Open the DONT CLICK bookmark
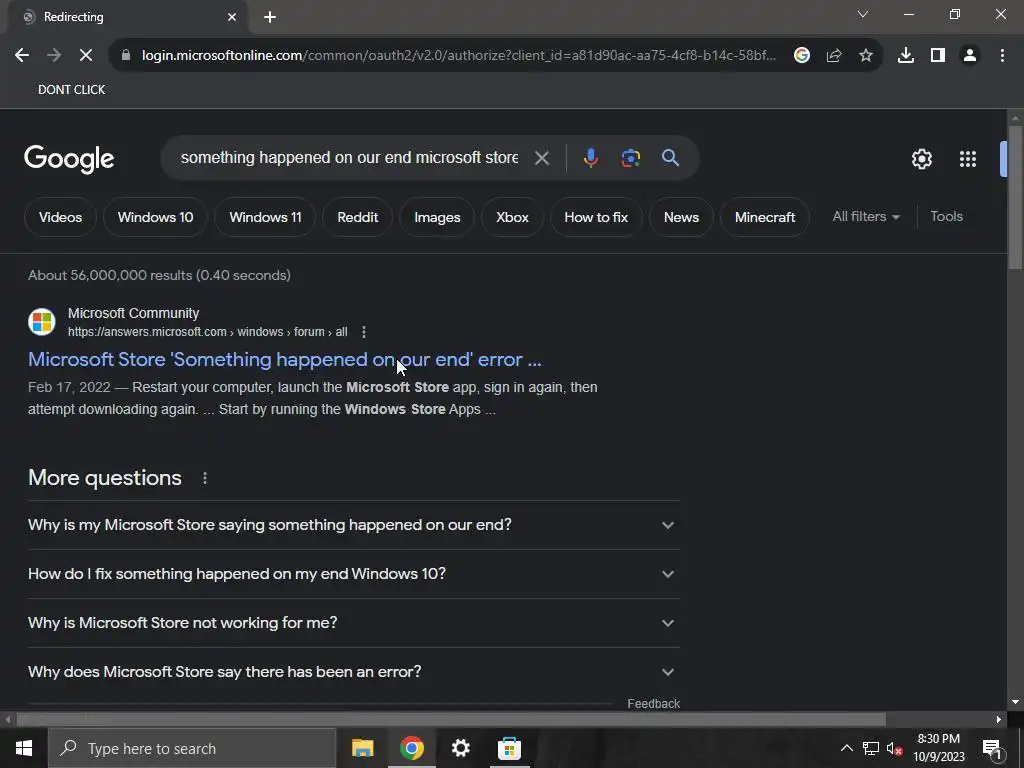Screen dimensions: 1024x768 [71, 89]
